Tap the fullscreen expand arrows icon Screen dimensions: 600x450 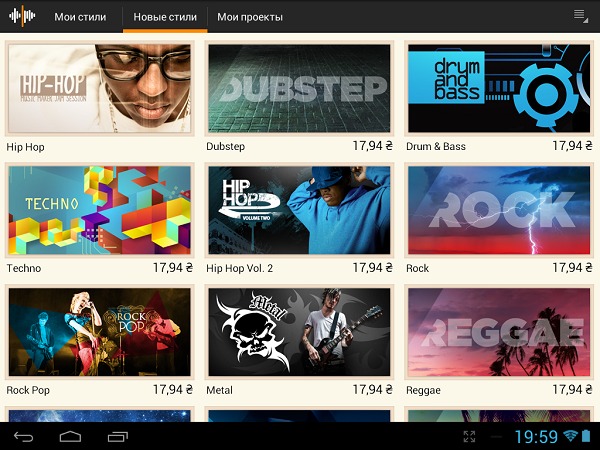coord(469,437)
